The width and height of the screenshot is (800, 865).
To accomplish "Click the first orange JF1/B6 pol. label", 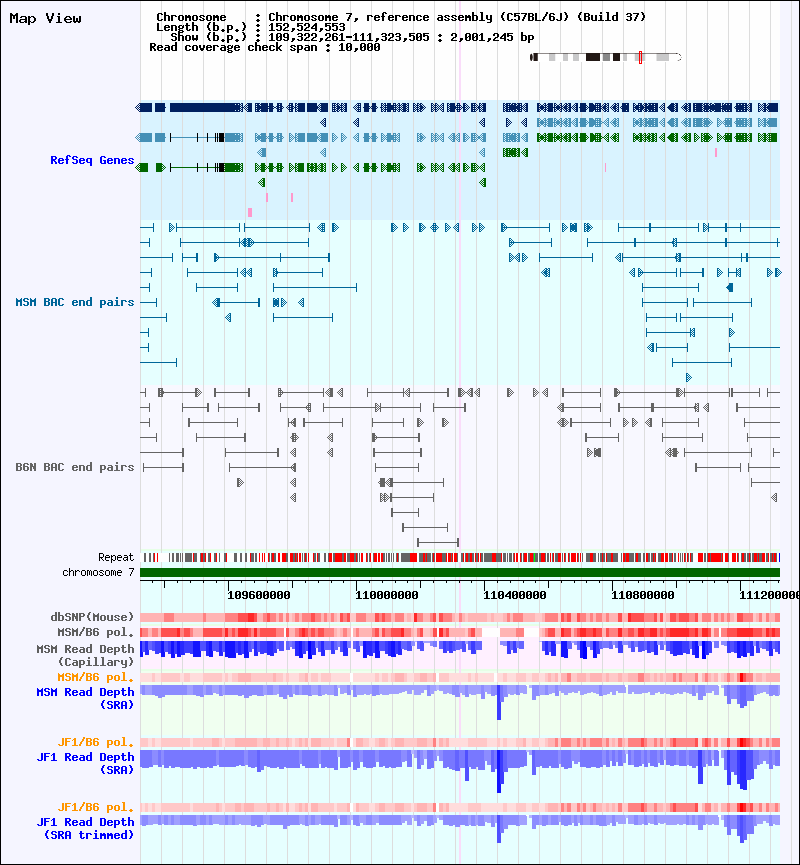I will pyautogui.click(x=96, y=742).
